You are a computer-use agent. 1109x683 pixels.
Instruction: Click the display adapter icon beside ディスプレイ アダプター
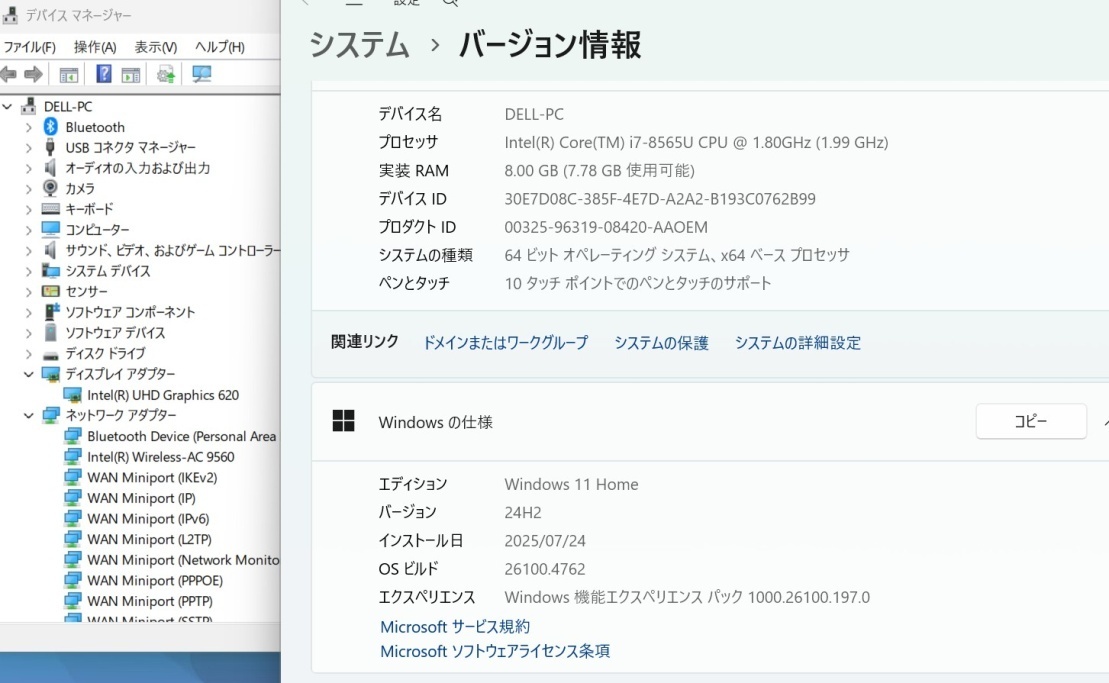50,374
